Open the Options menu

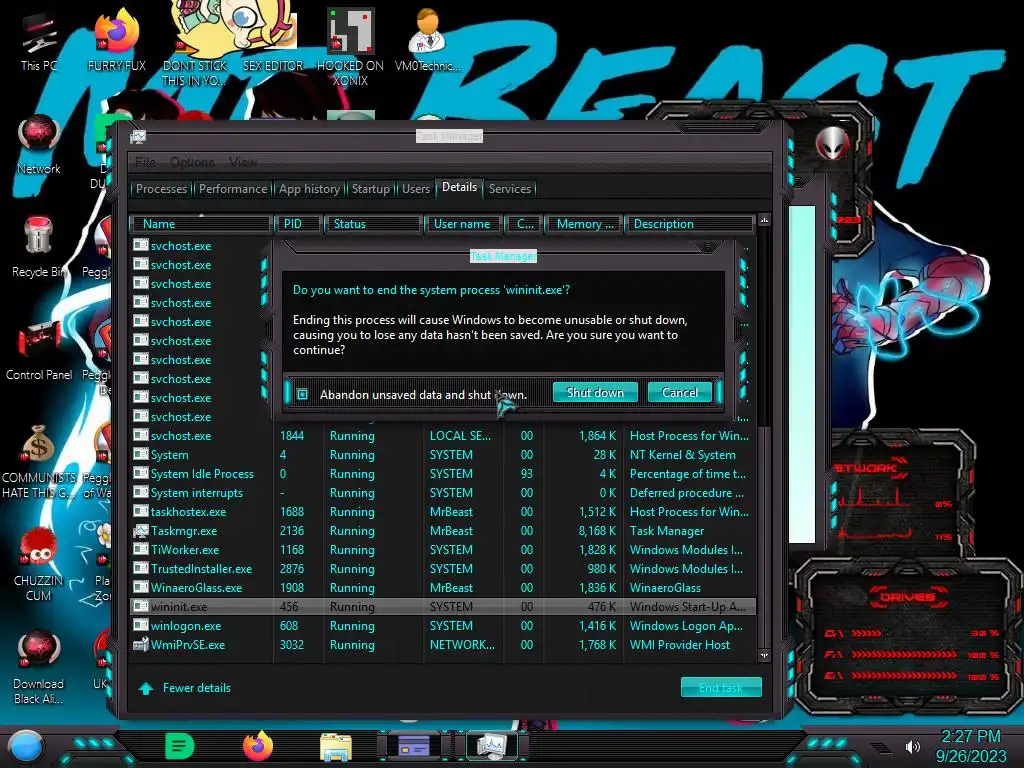click(x=192, y=162)
